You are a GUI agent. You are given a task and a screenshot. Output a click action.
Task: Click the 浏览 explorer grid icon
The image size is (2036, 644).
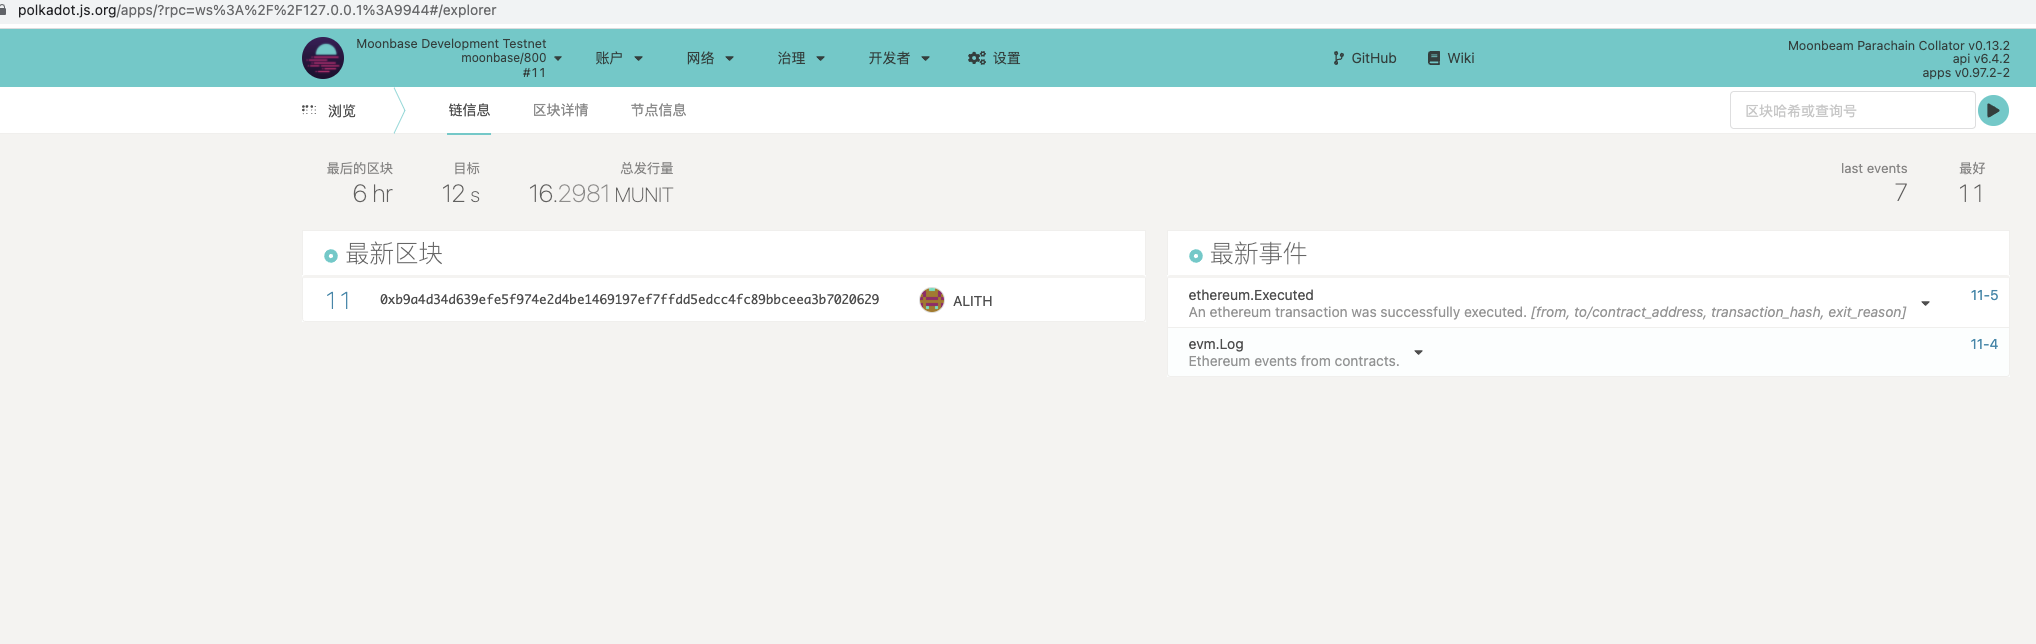tap(309, 110)
